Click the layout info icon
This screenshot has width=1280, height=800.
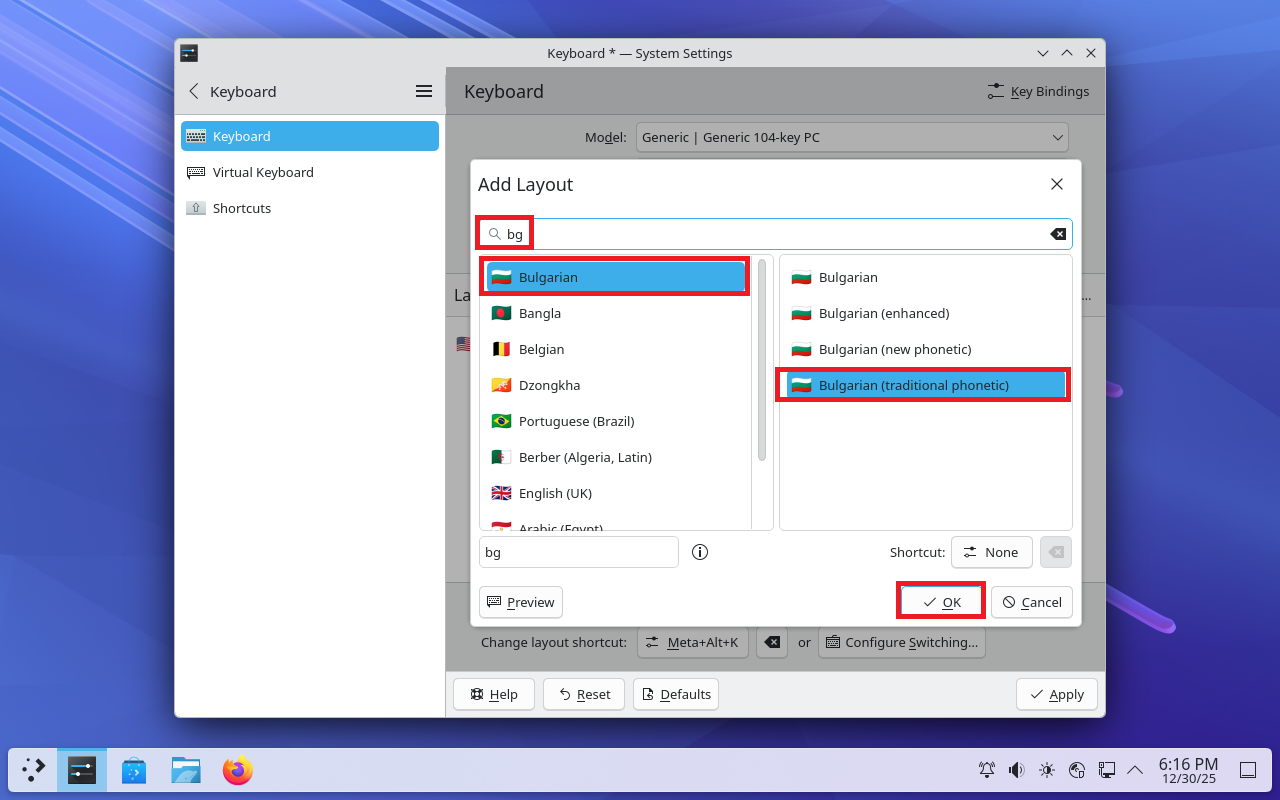pyautogui.click(x=700, y=552)
